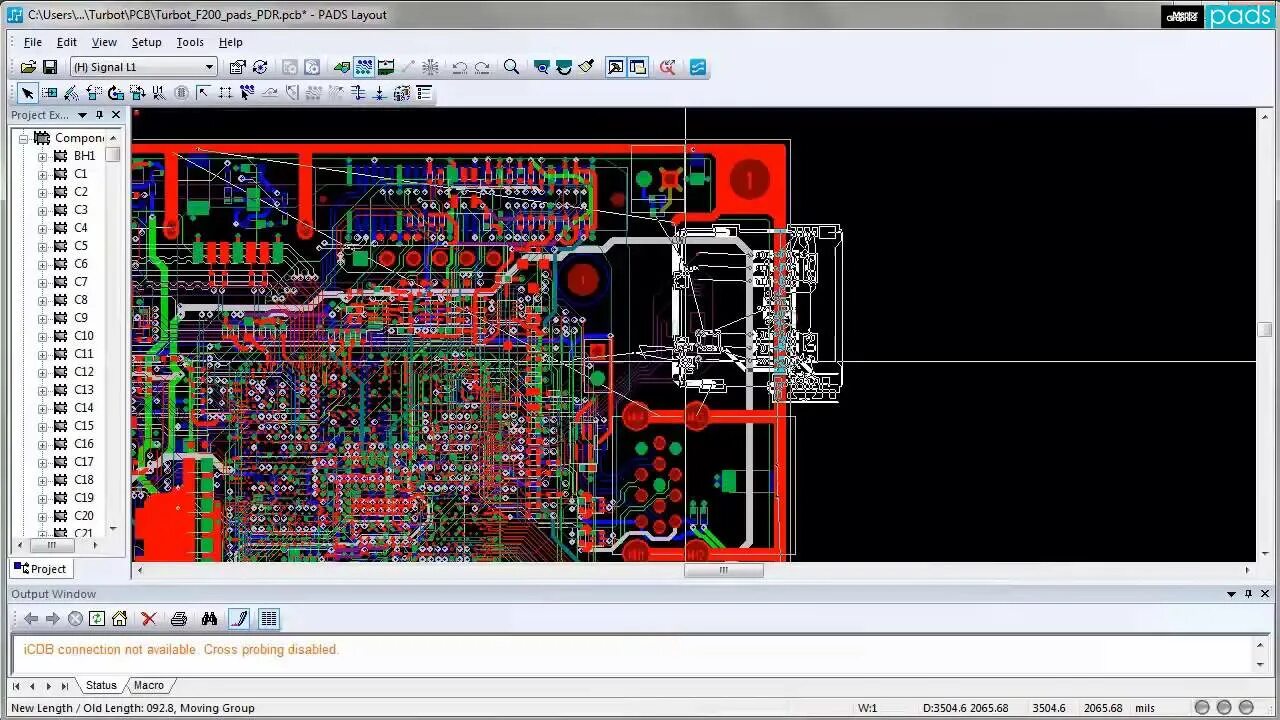Click the home icon in Output Window
The image size is (1280, 720).
[x=119, y=619]
